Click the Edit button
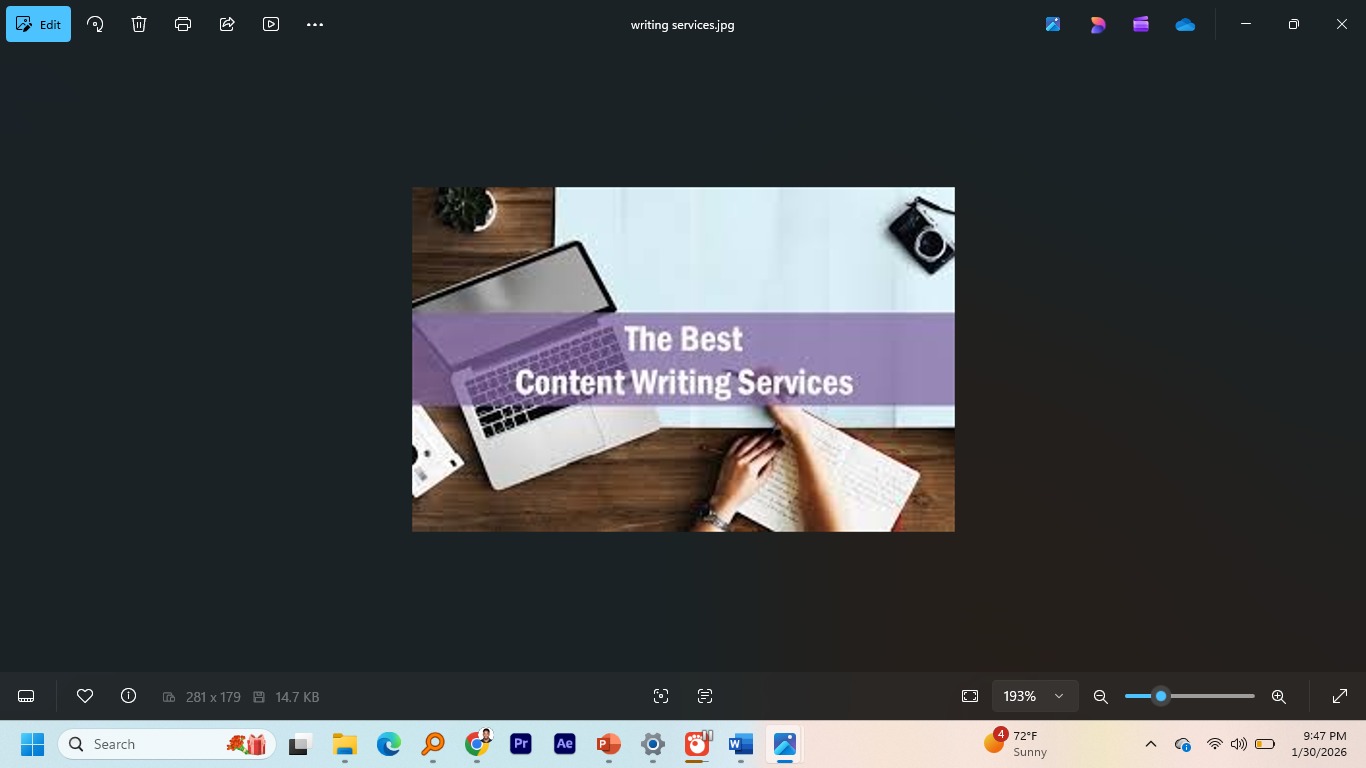Image resolution: width=1366 pixels, height=768 pixels. click(38, 24)
